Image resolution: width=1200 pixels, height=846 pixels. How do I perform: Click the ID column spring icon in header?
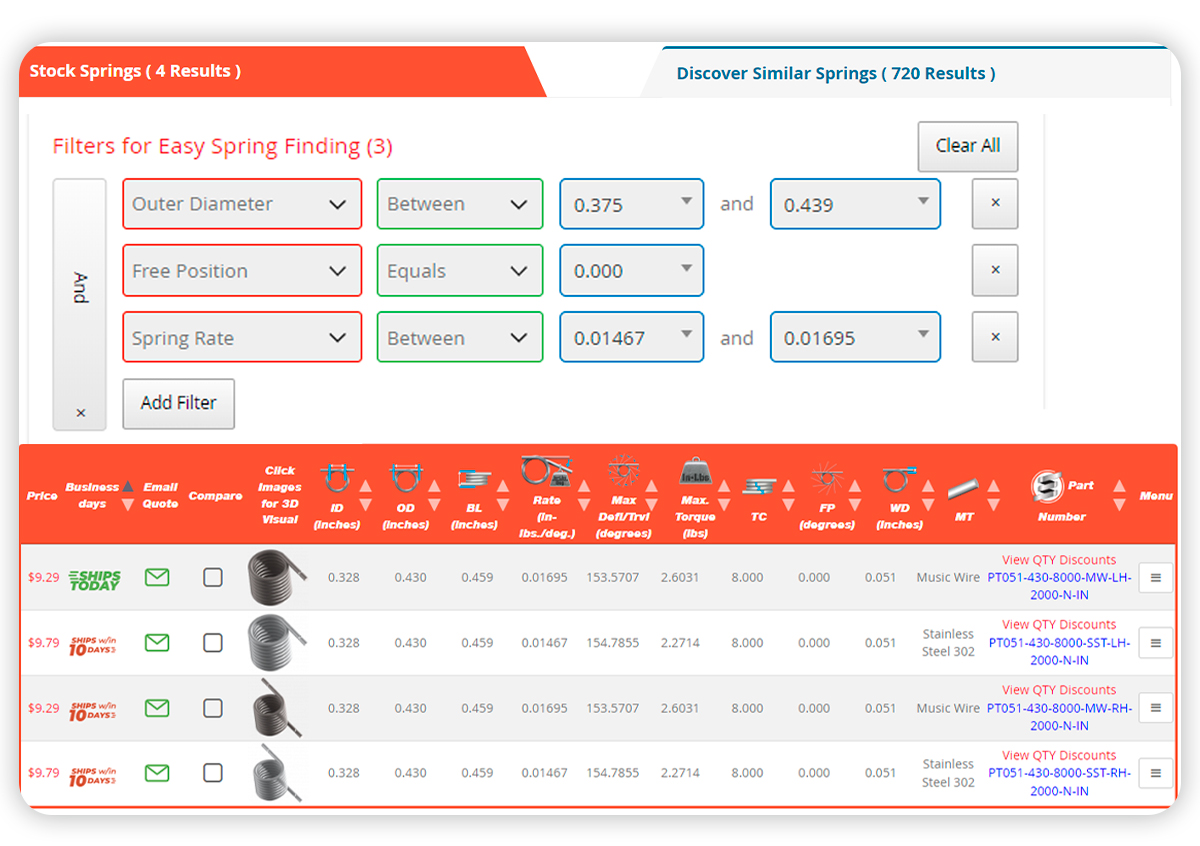pyautogui.click(x=335, y=475)
